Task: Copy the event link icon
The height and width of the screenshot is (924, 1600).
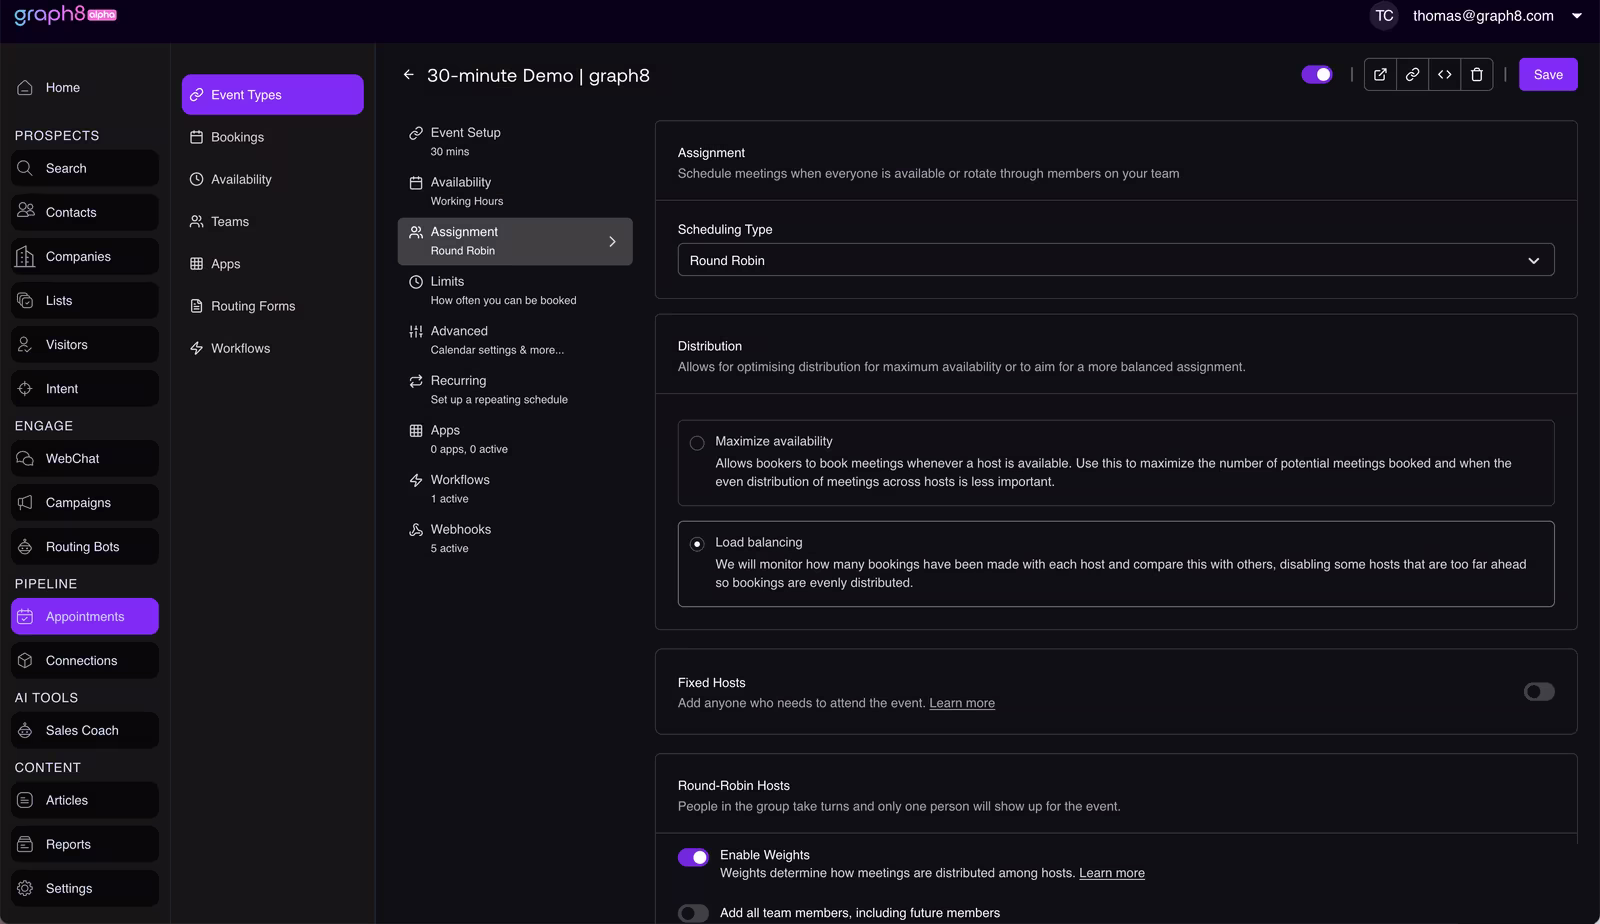Action: coord(1412,75)
